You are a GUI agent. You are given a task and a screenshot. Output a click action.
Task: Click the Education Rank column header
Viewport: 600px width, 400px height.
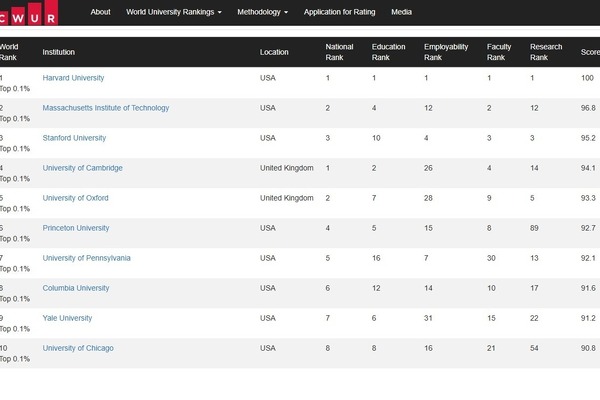coord(388,52)
